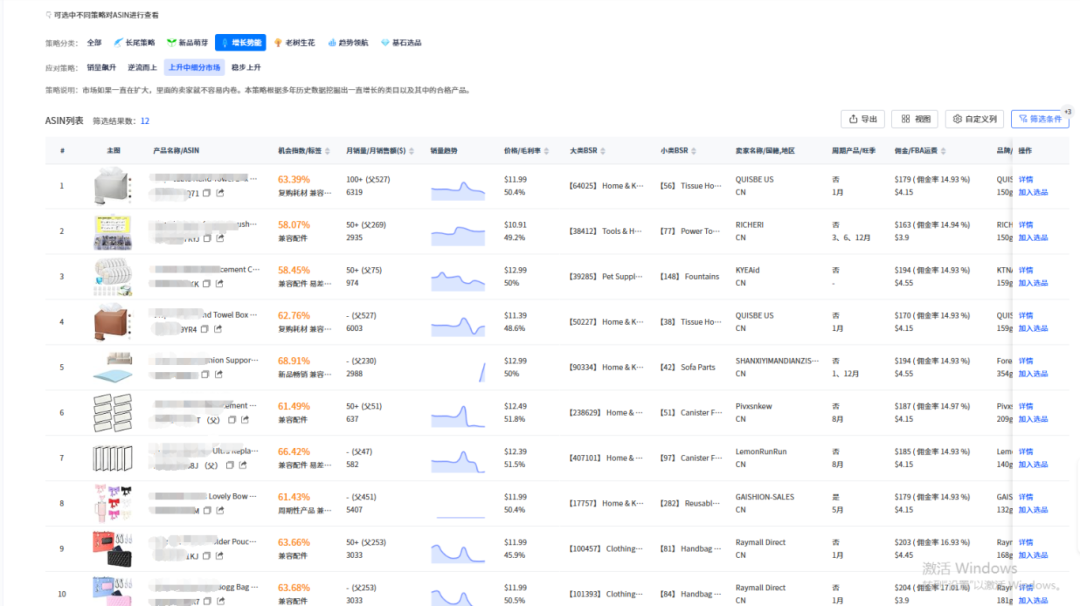Copy the ASIN in the Pivxsnkew row
Screen dimensions: 1080x606
click(x=231, y=419)
